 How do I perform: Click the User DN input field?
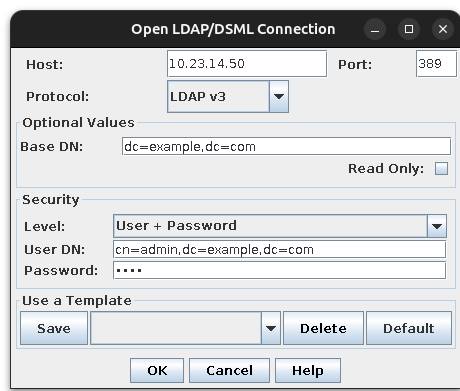pyautogui.click(x=279, y=249)
